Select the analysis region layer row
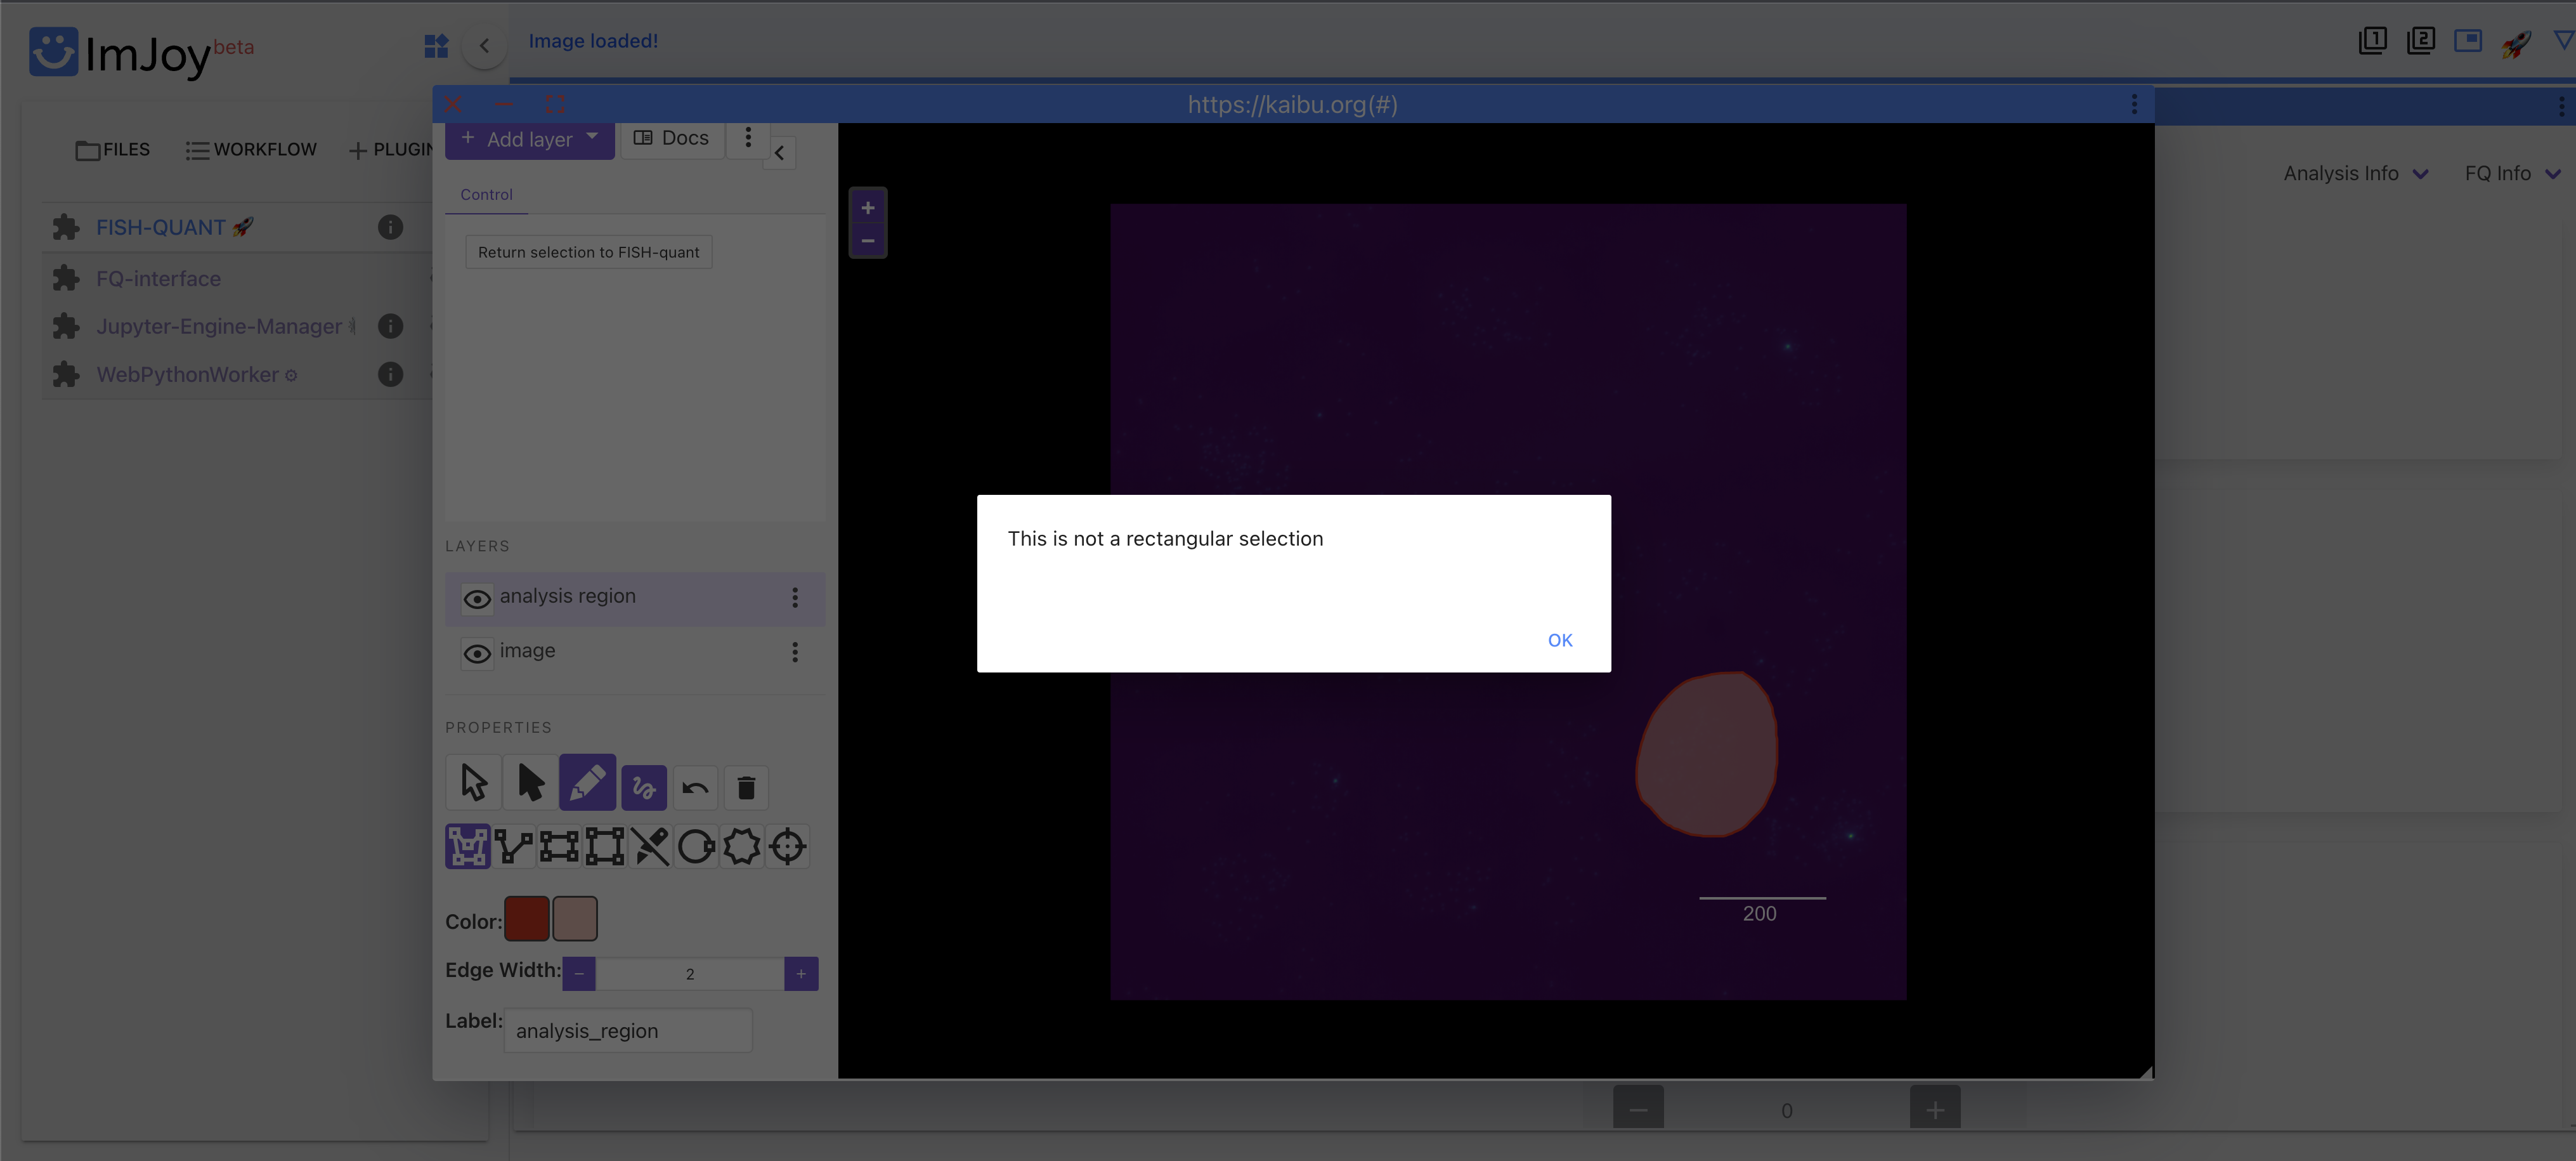 (x=635, y=598)
